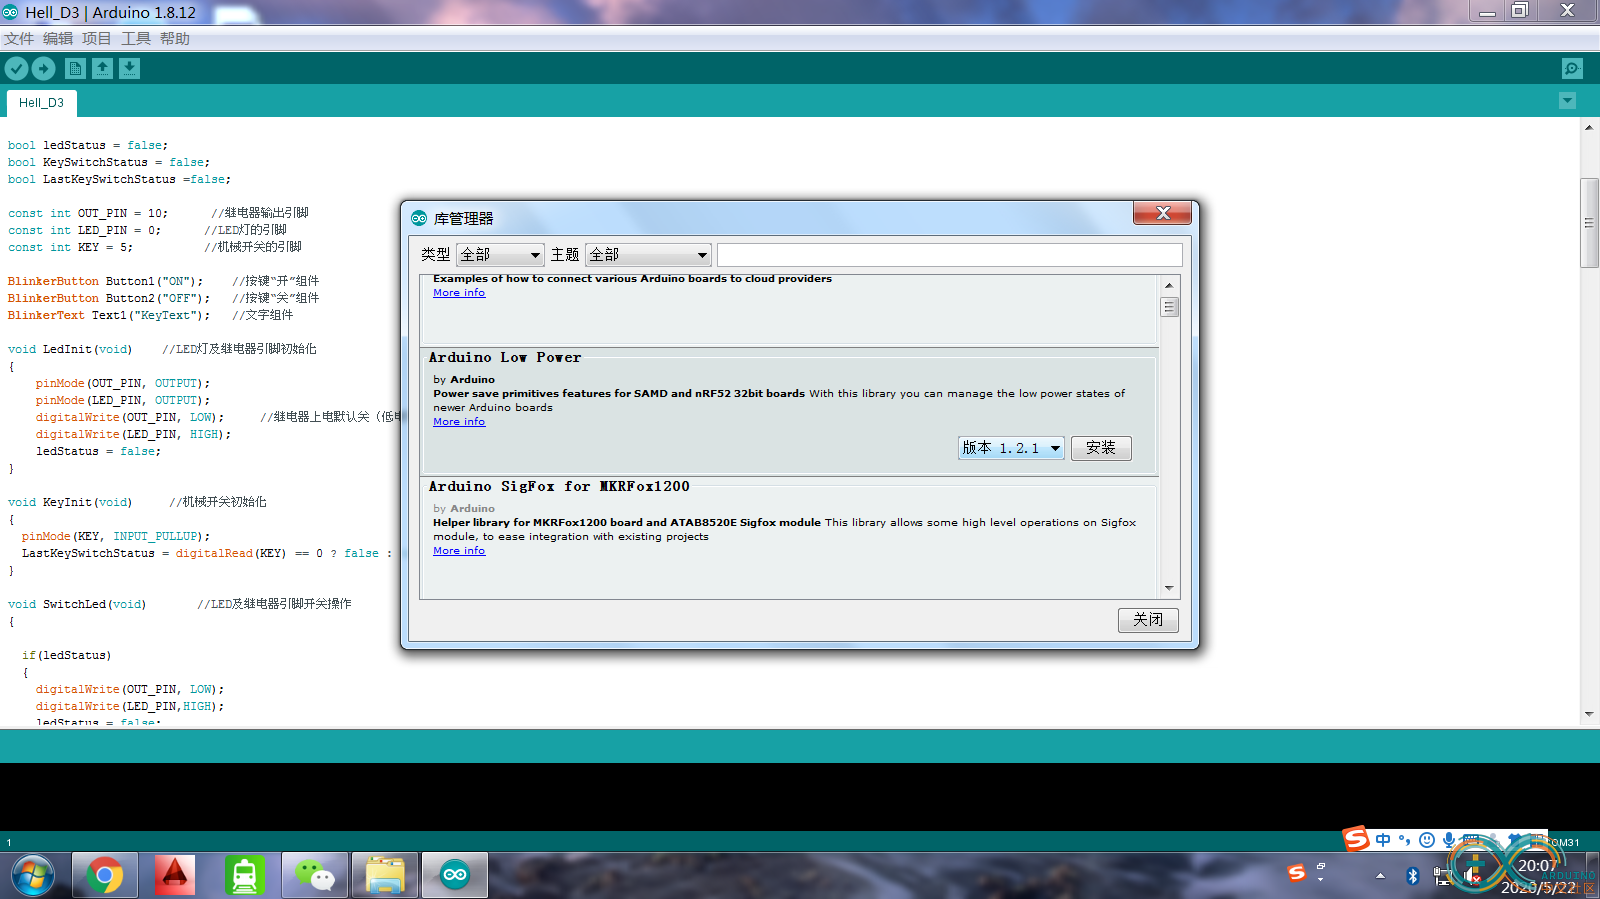Open the red AutoCAD taskbar icon
Image resolution: width=1600 pixels, height=899 pixels.
tap(174, 876)
